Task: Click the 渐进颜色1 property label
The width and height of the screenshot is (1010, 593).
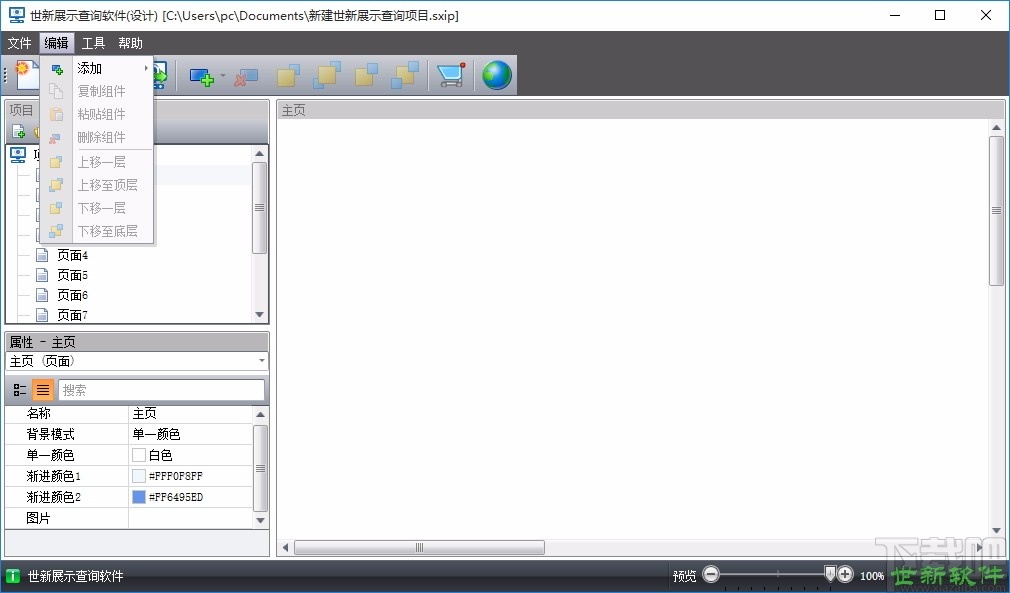Action: click(53, 476)
